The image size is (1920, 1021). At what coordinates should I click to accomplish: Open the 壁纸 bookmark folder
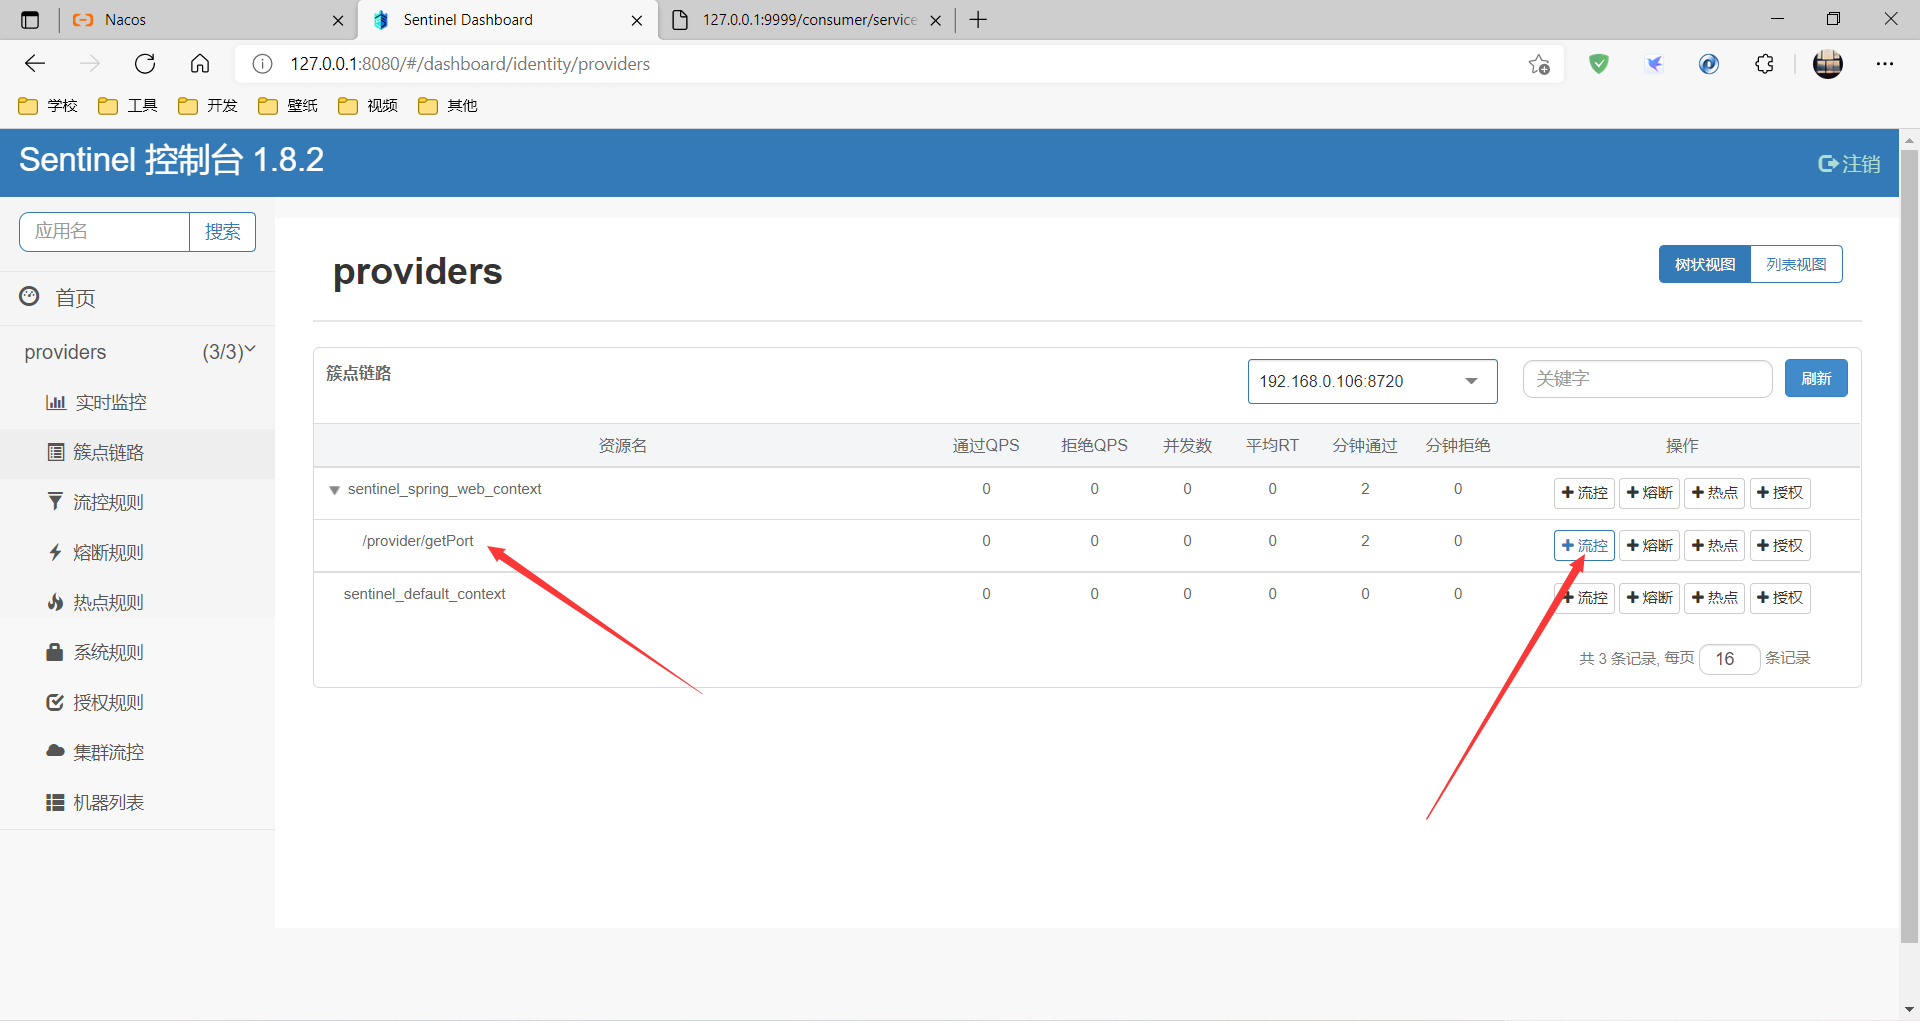288,106
